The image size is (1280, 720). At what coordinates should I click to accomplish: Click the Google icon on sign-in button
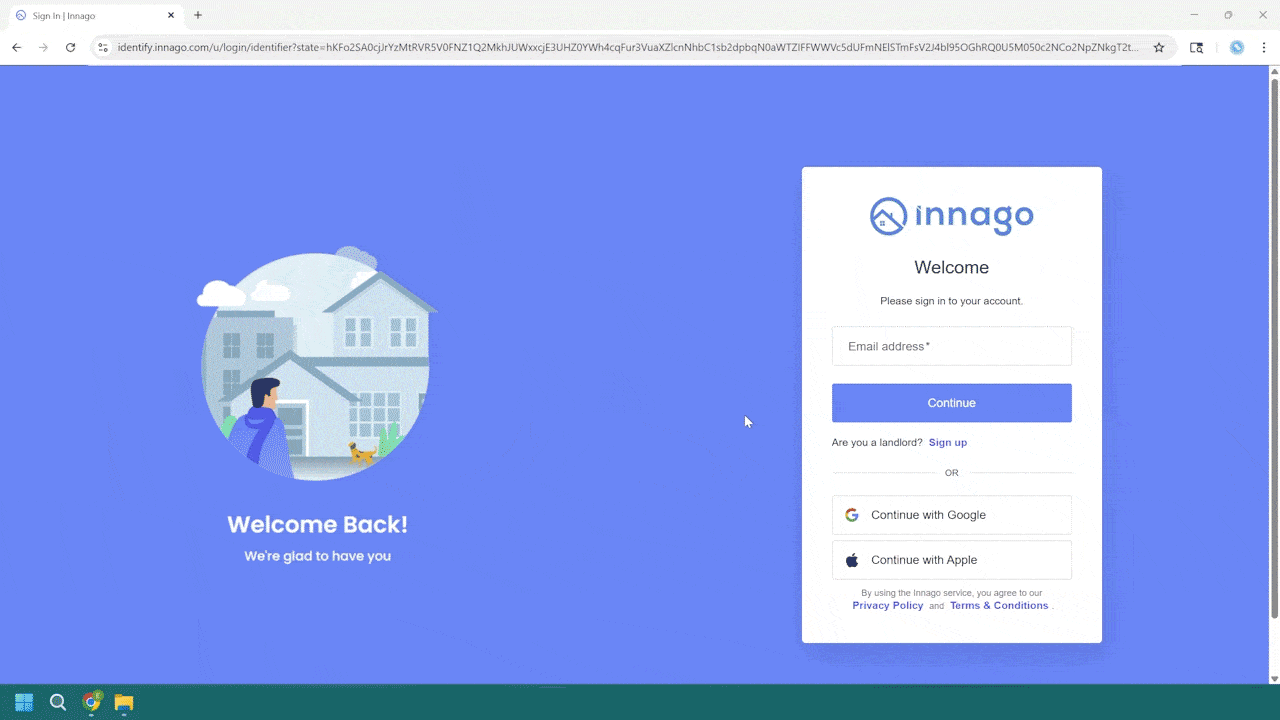click(x=852, y=515)
